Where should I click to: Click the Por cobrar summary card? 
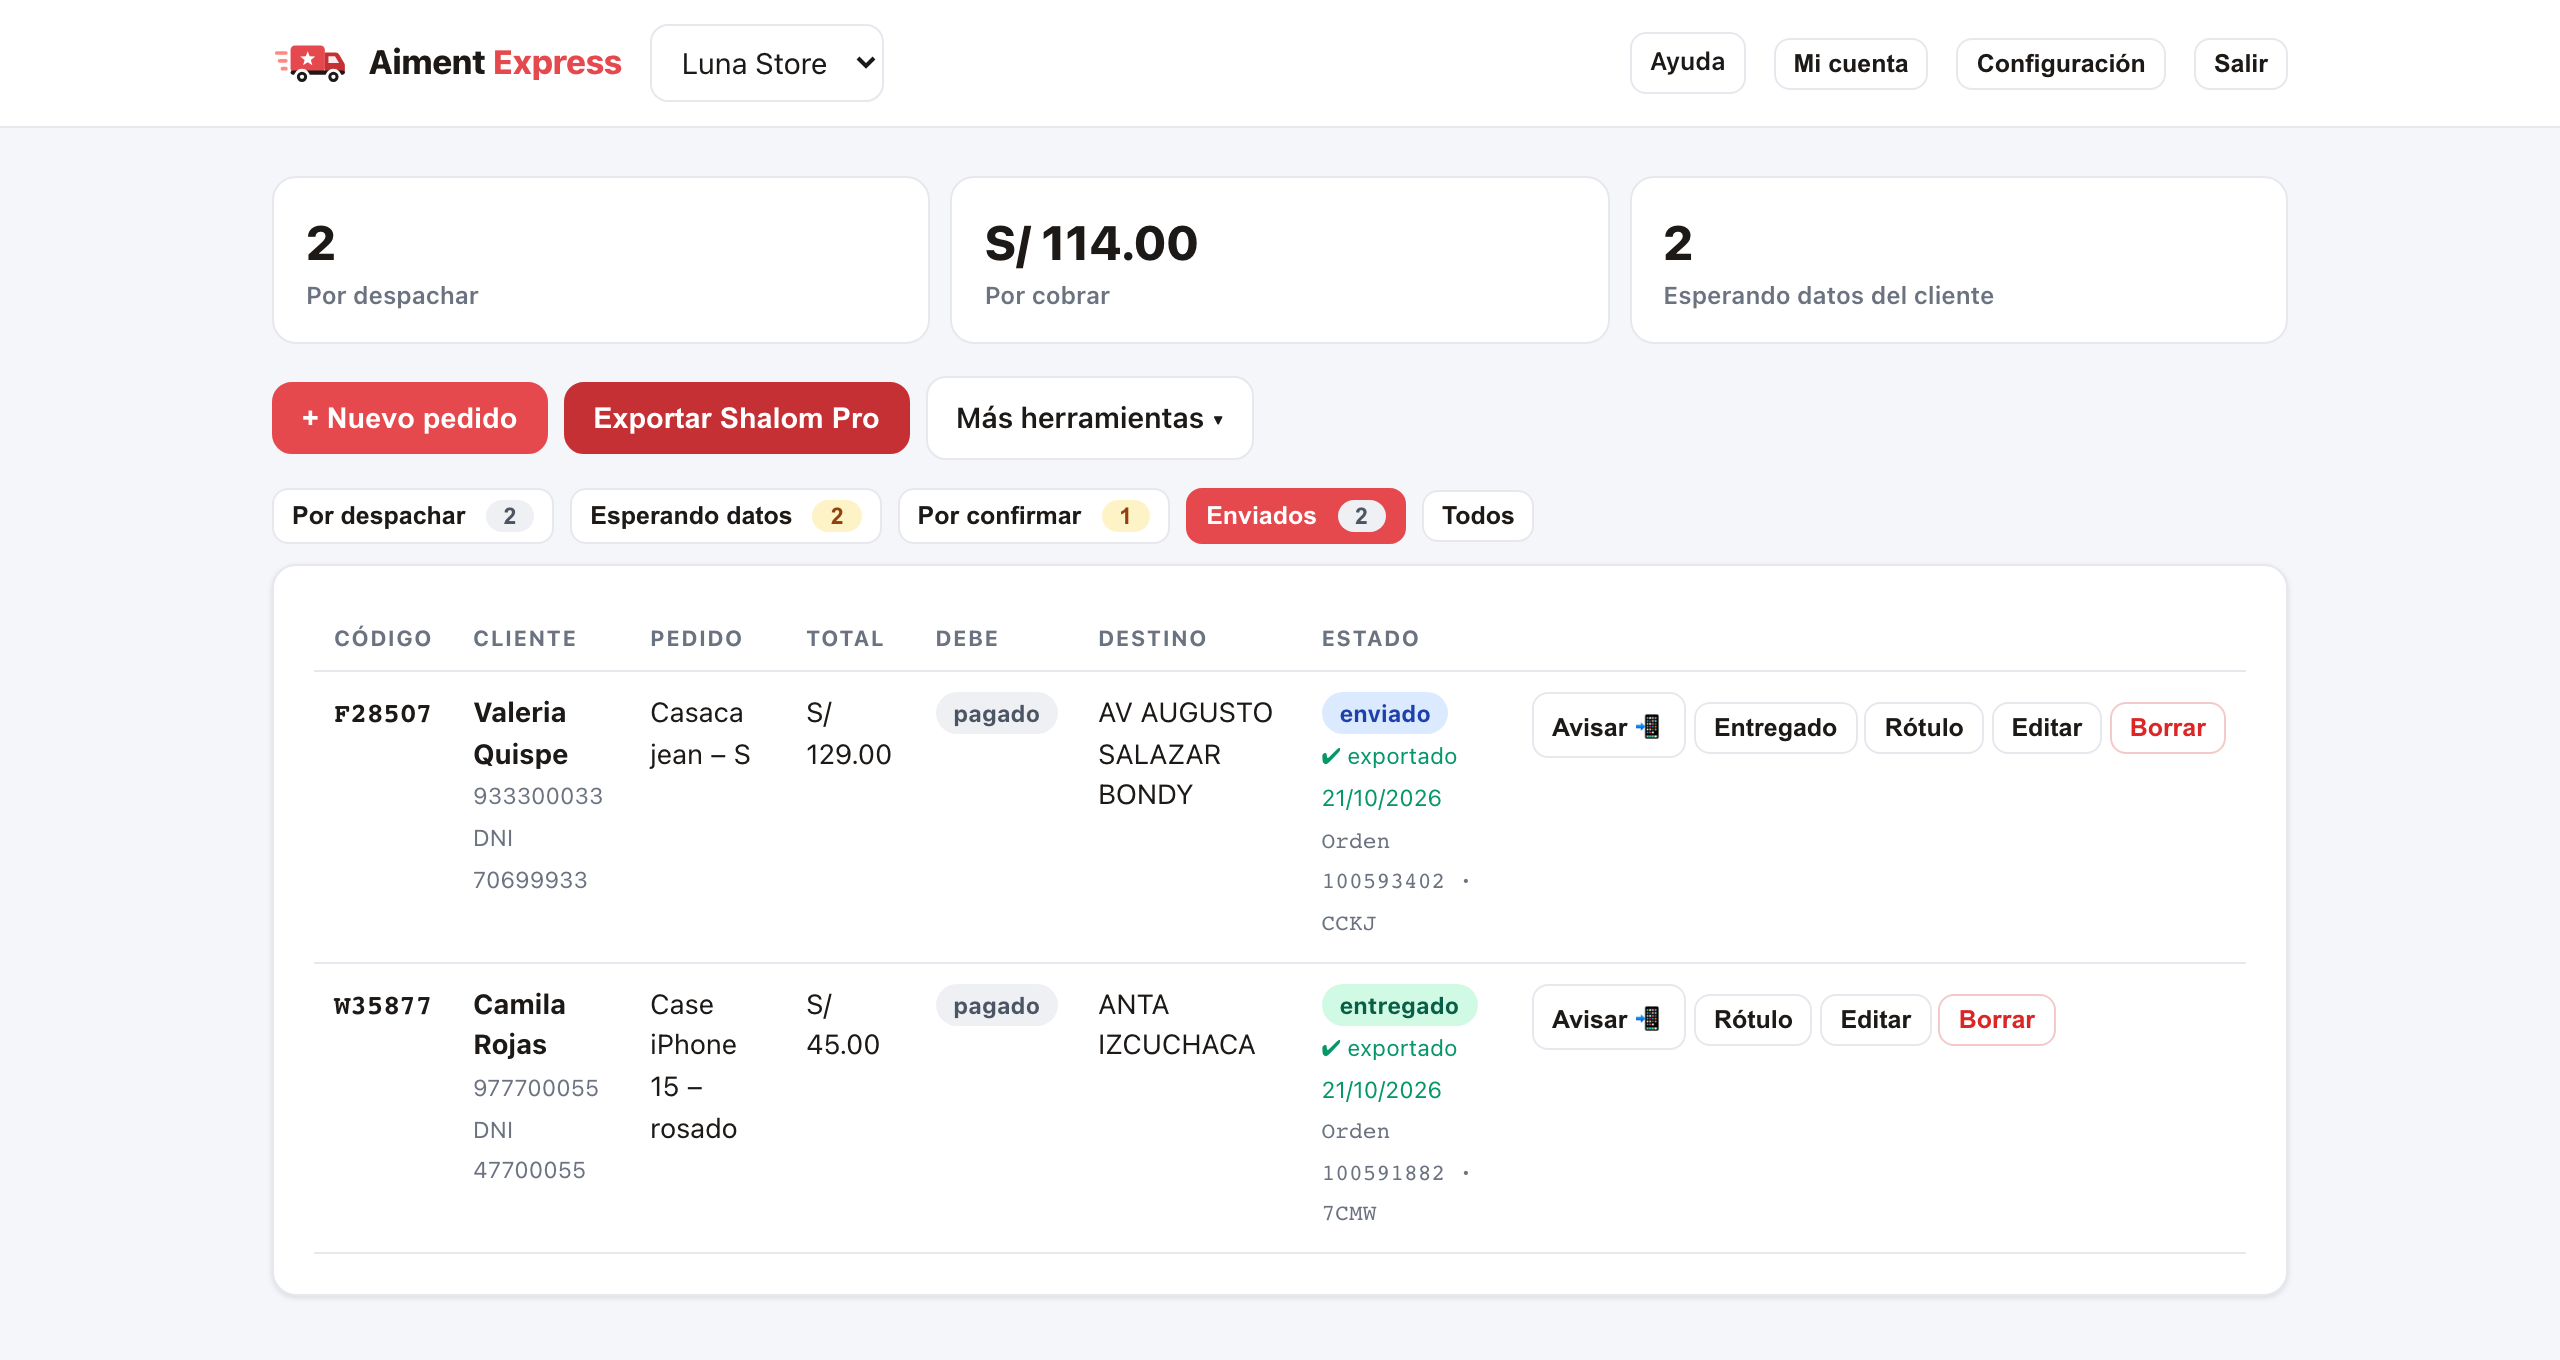pyautogui.click(x=1279, y=260)
